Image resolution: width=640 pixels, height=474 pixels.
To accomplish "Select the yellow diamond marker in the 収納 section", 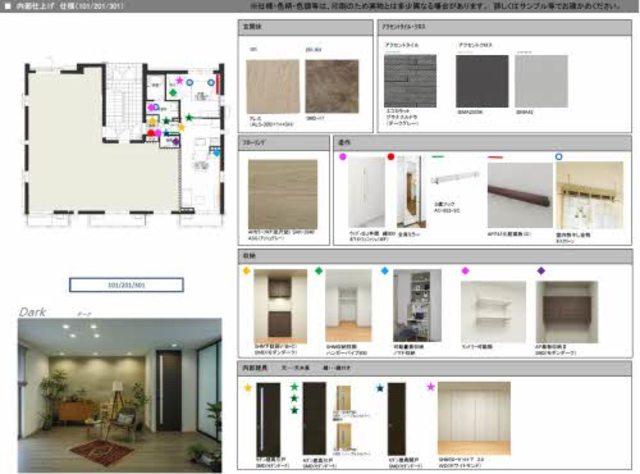I will tap(245, 271).
